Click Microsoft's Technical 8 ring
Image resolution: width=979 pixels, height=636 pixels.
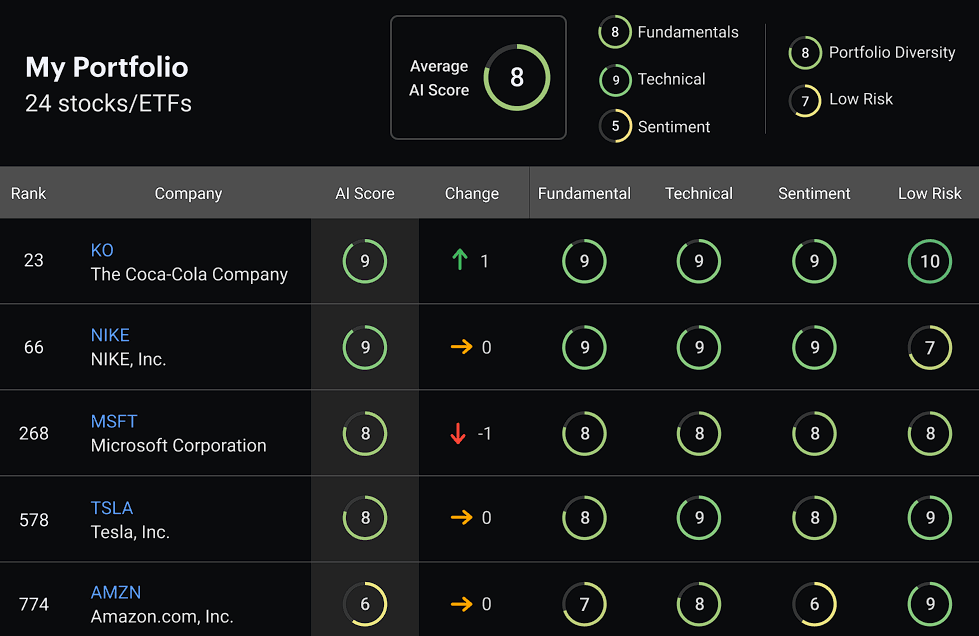pos(699,433)
